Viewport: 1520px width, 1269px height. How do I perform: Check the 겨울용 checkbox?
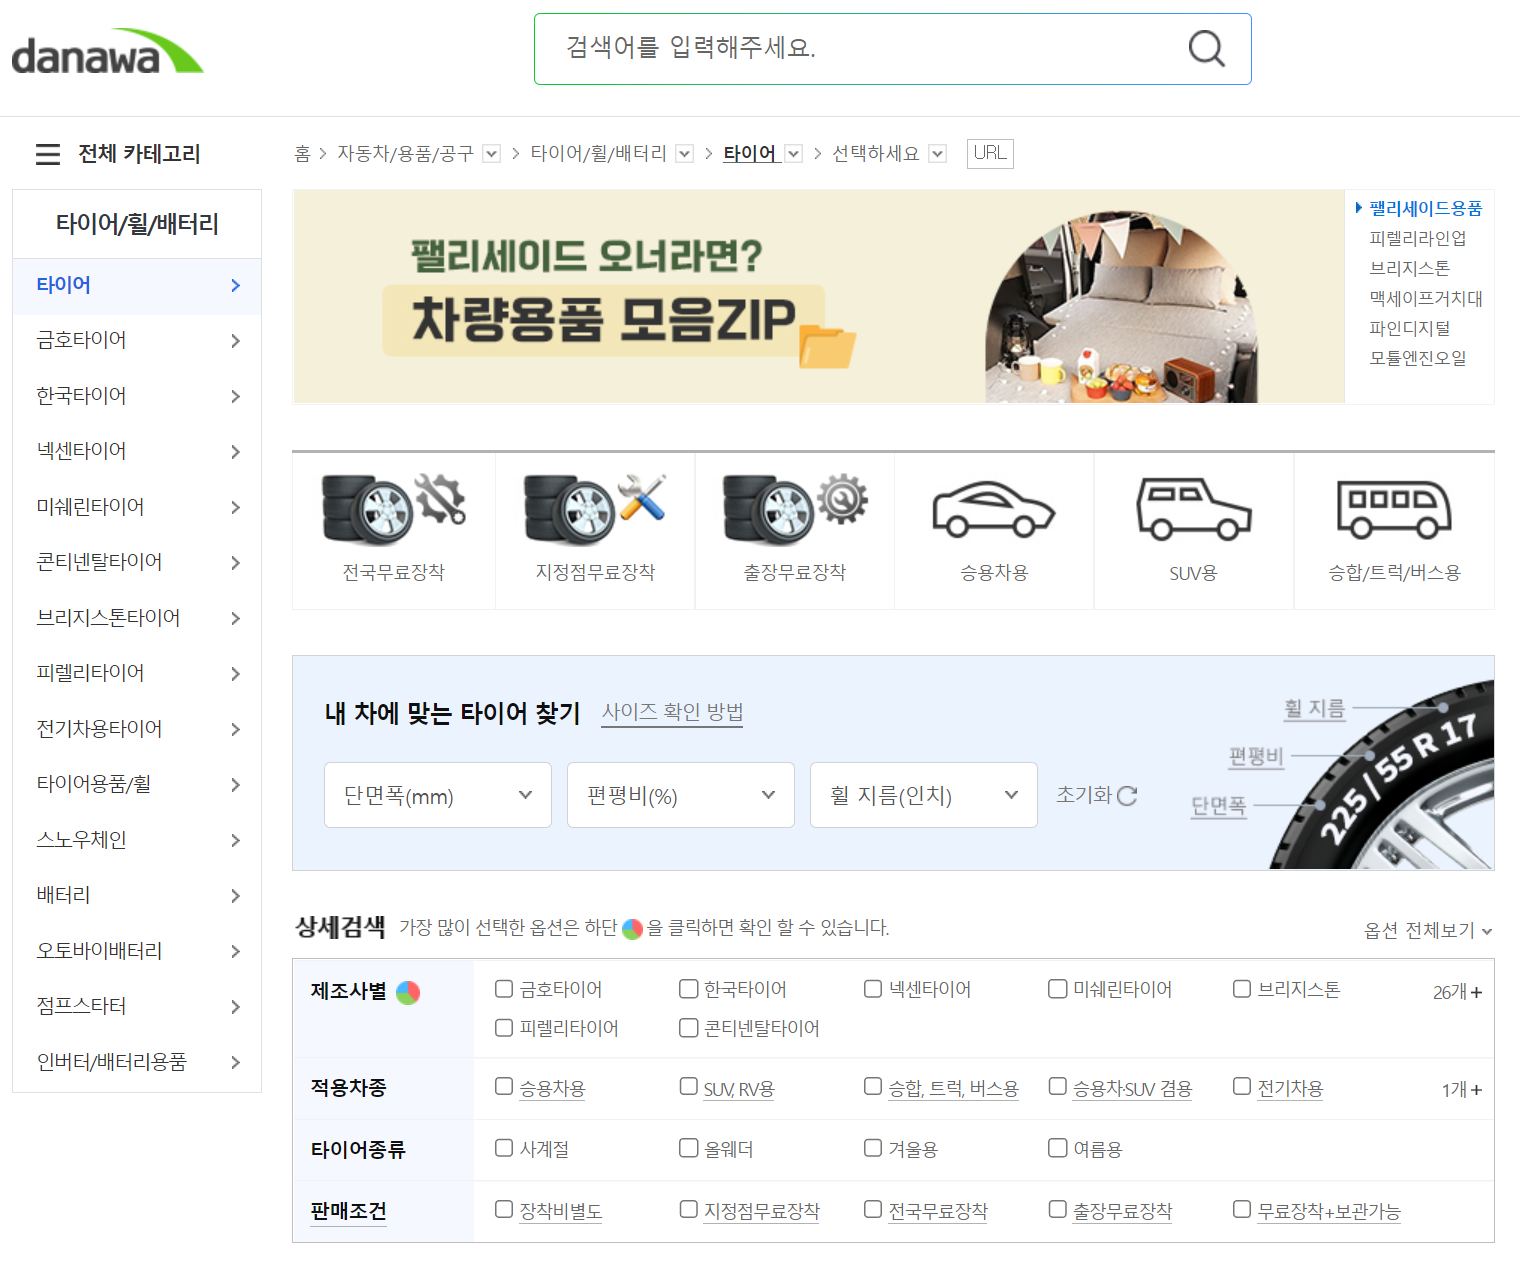click(x=873, y=1148)
